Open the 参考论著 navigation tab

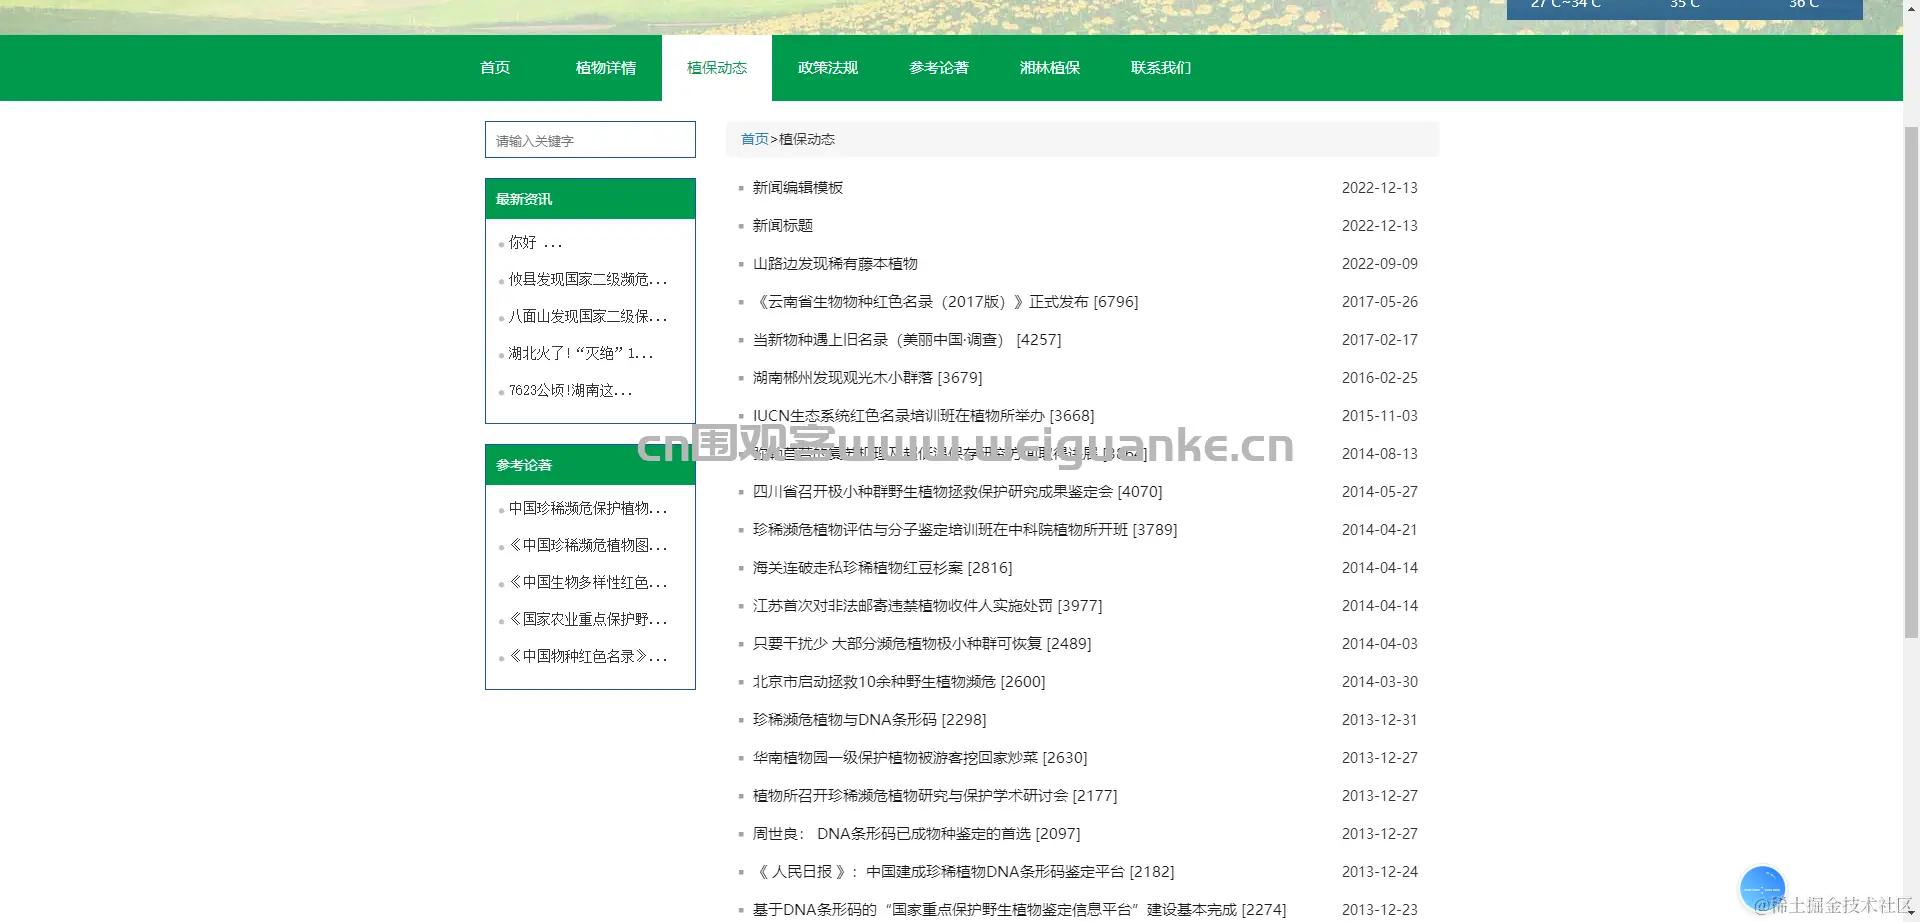coord(939,68)
